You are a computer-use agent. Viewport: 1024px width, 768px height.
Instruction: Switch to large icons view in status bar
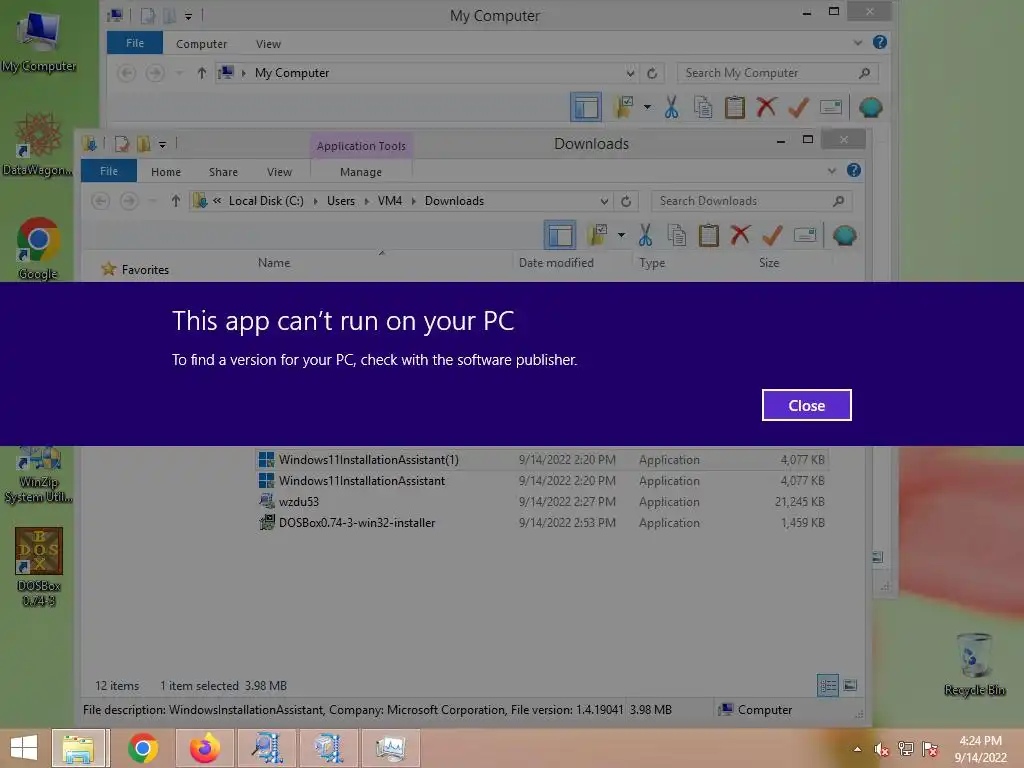point(850,685)
